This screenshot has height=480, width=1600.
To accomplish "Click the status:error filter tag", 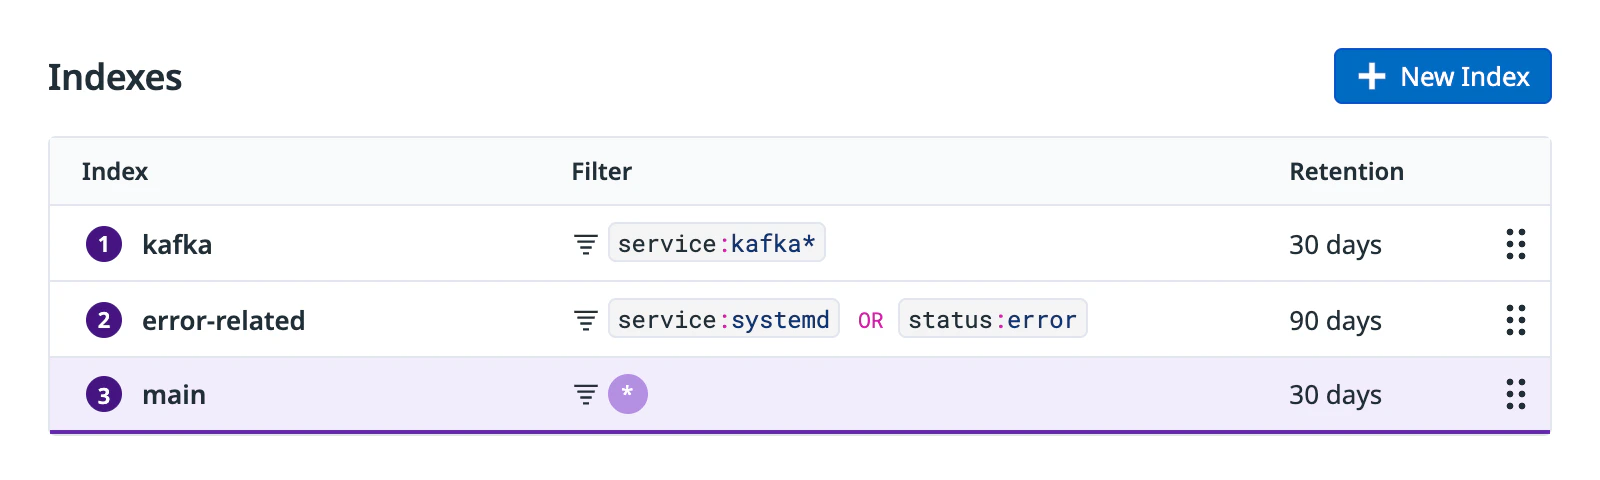I will (x=992, y=319).
